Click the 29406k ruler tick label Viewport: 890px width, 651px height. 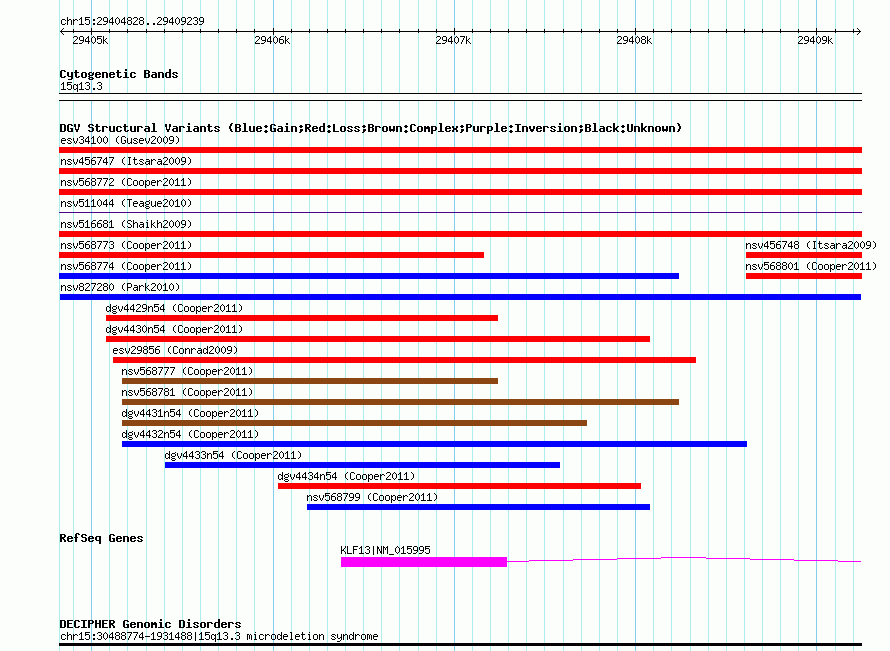[x=272, y=40]
